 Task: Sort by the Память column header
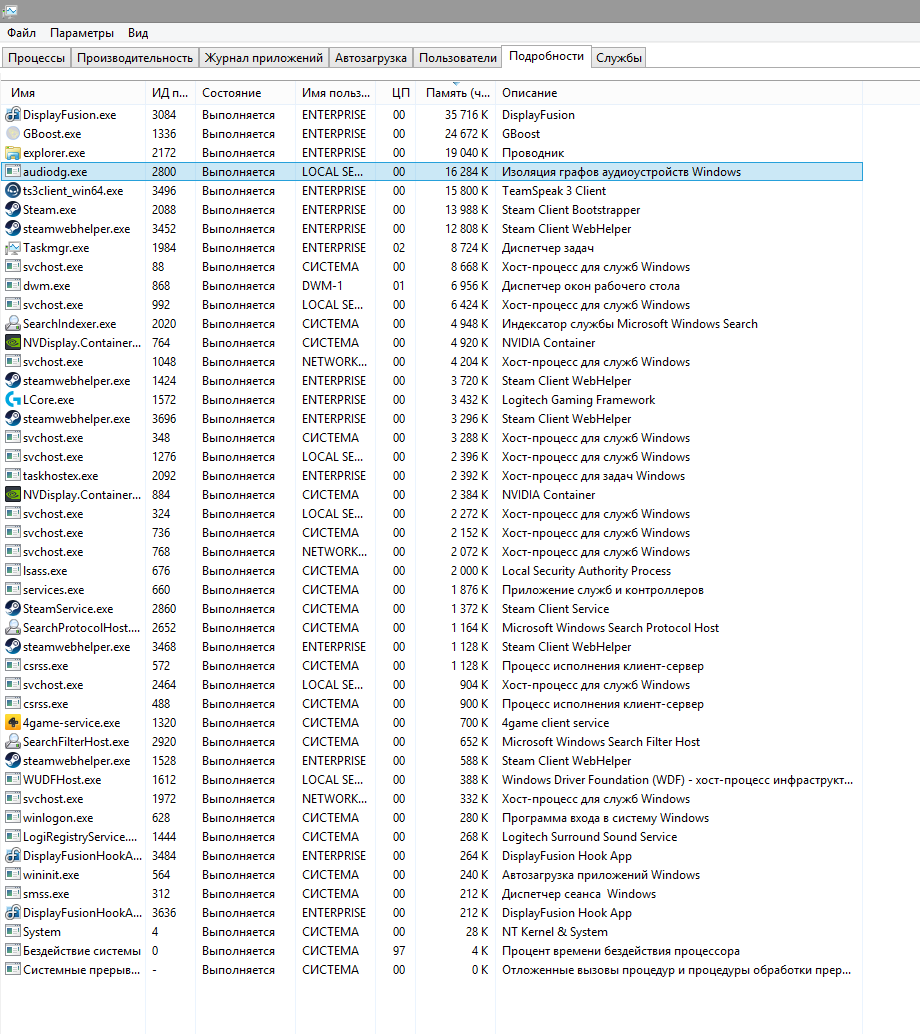pyautogui.click(x=456, y=93)
